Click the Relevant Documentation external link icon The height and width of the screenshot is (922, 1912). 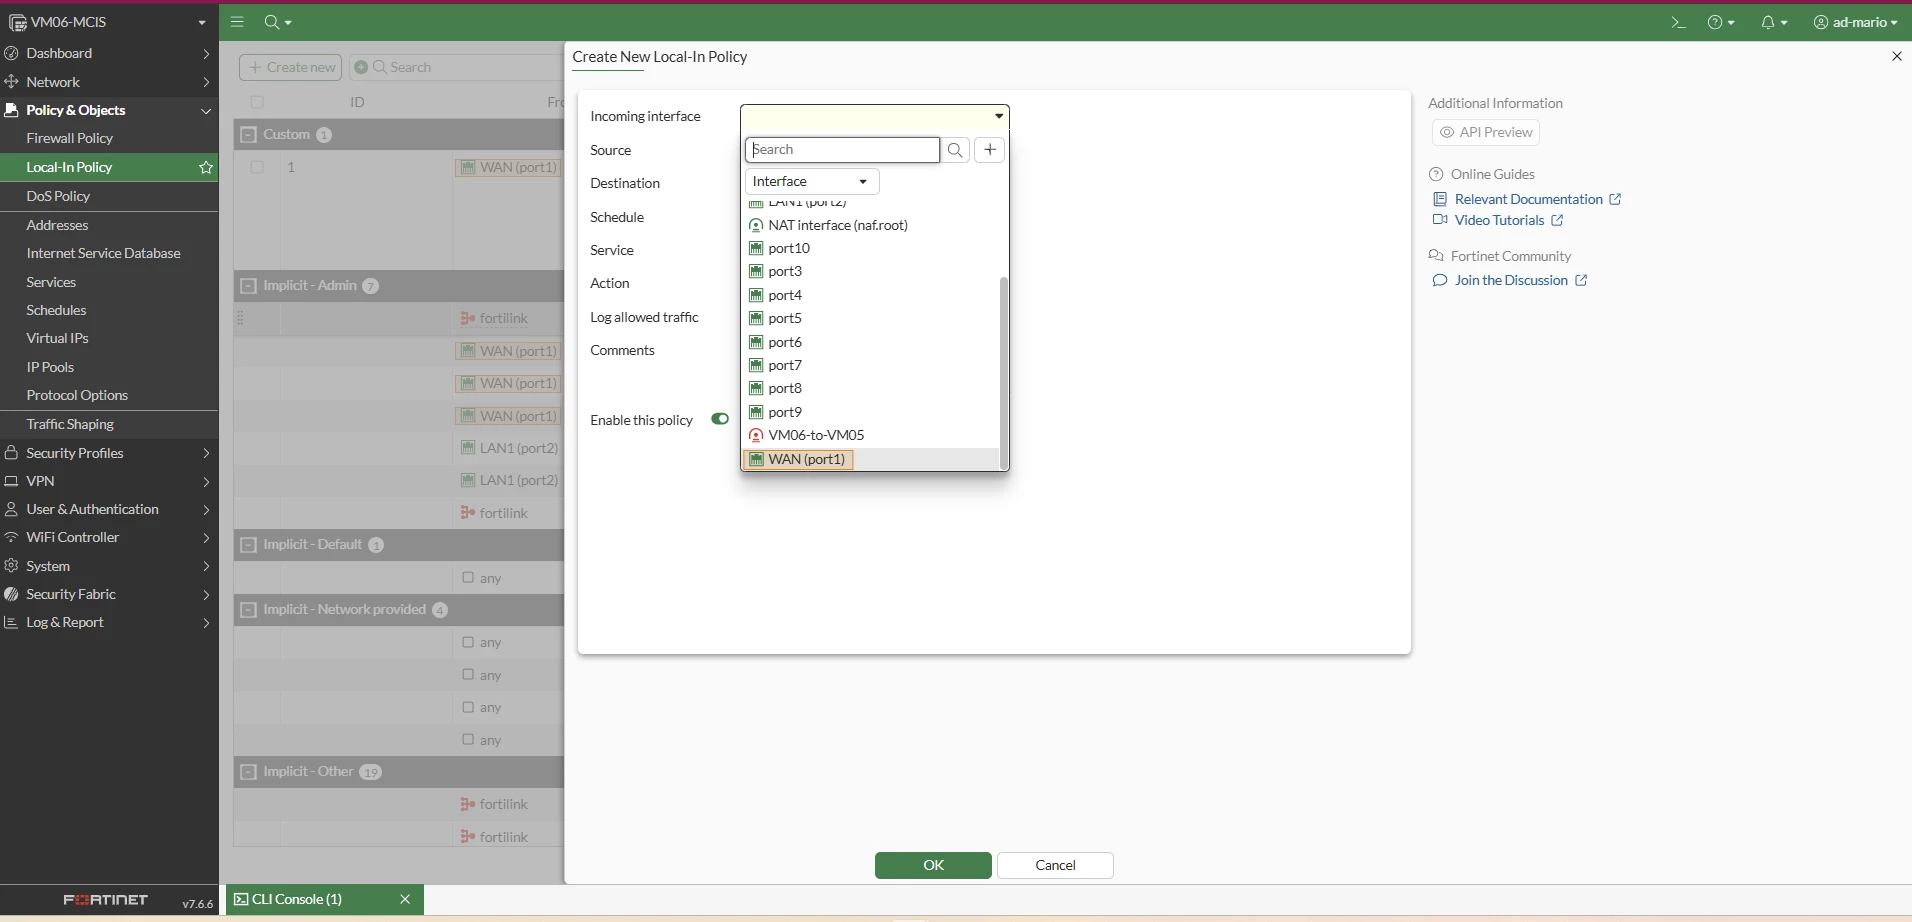coord(1615,199)
